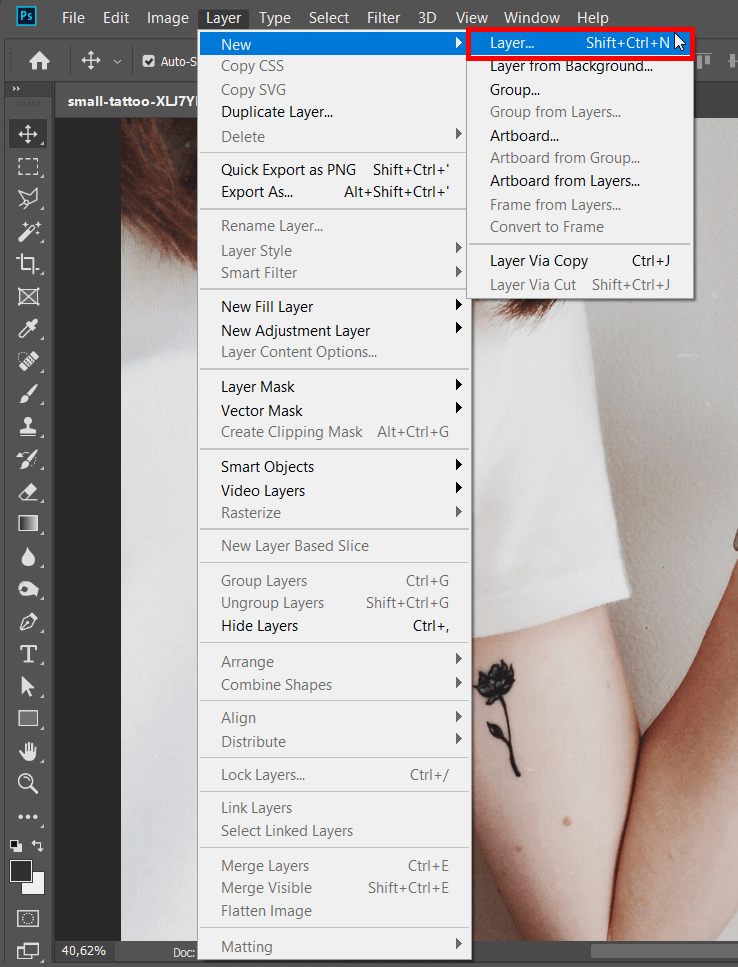738x967 pixels.
Task: Open the Image menu
Action: 168,18
